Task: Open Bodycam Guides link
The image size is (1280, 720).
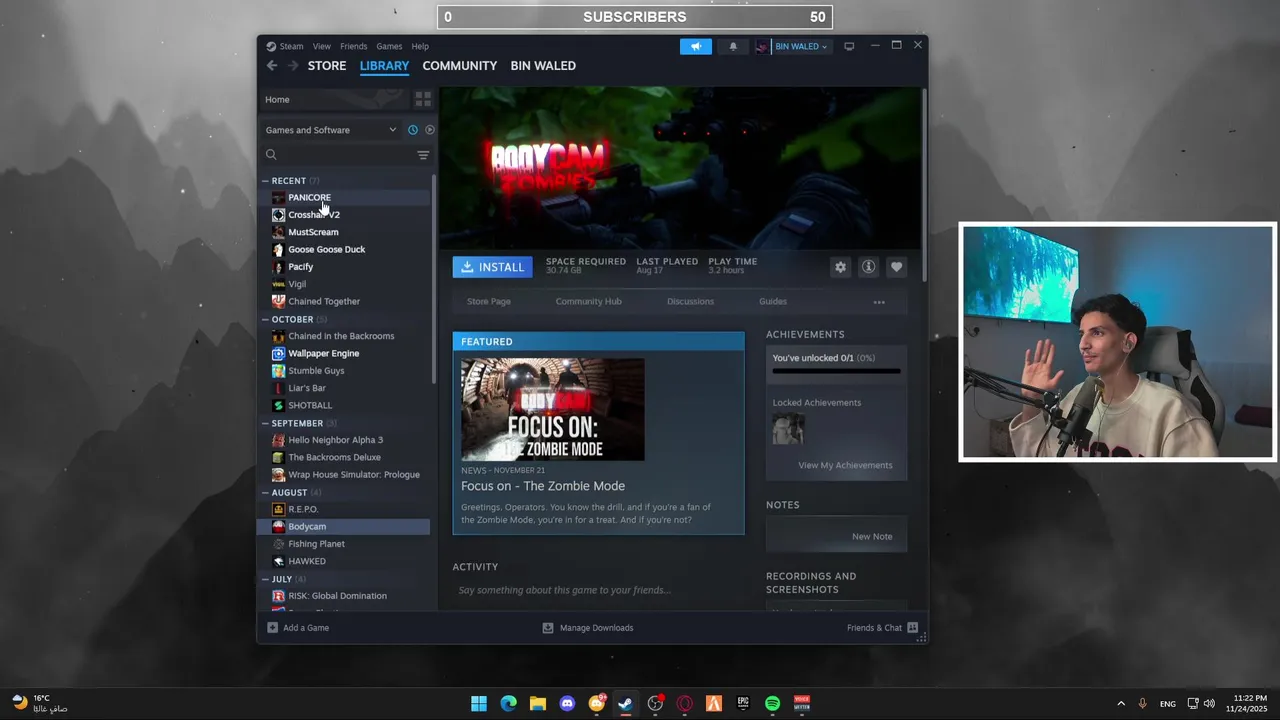Action: click(773, 302)
